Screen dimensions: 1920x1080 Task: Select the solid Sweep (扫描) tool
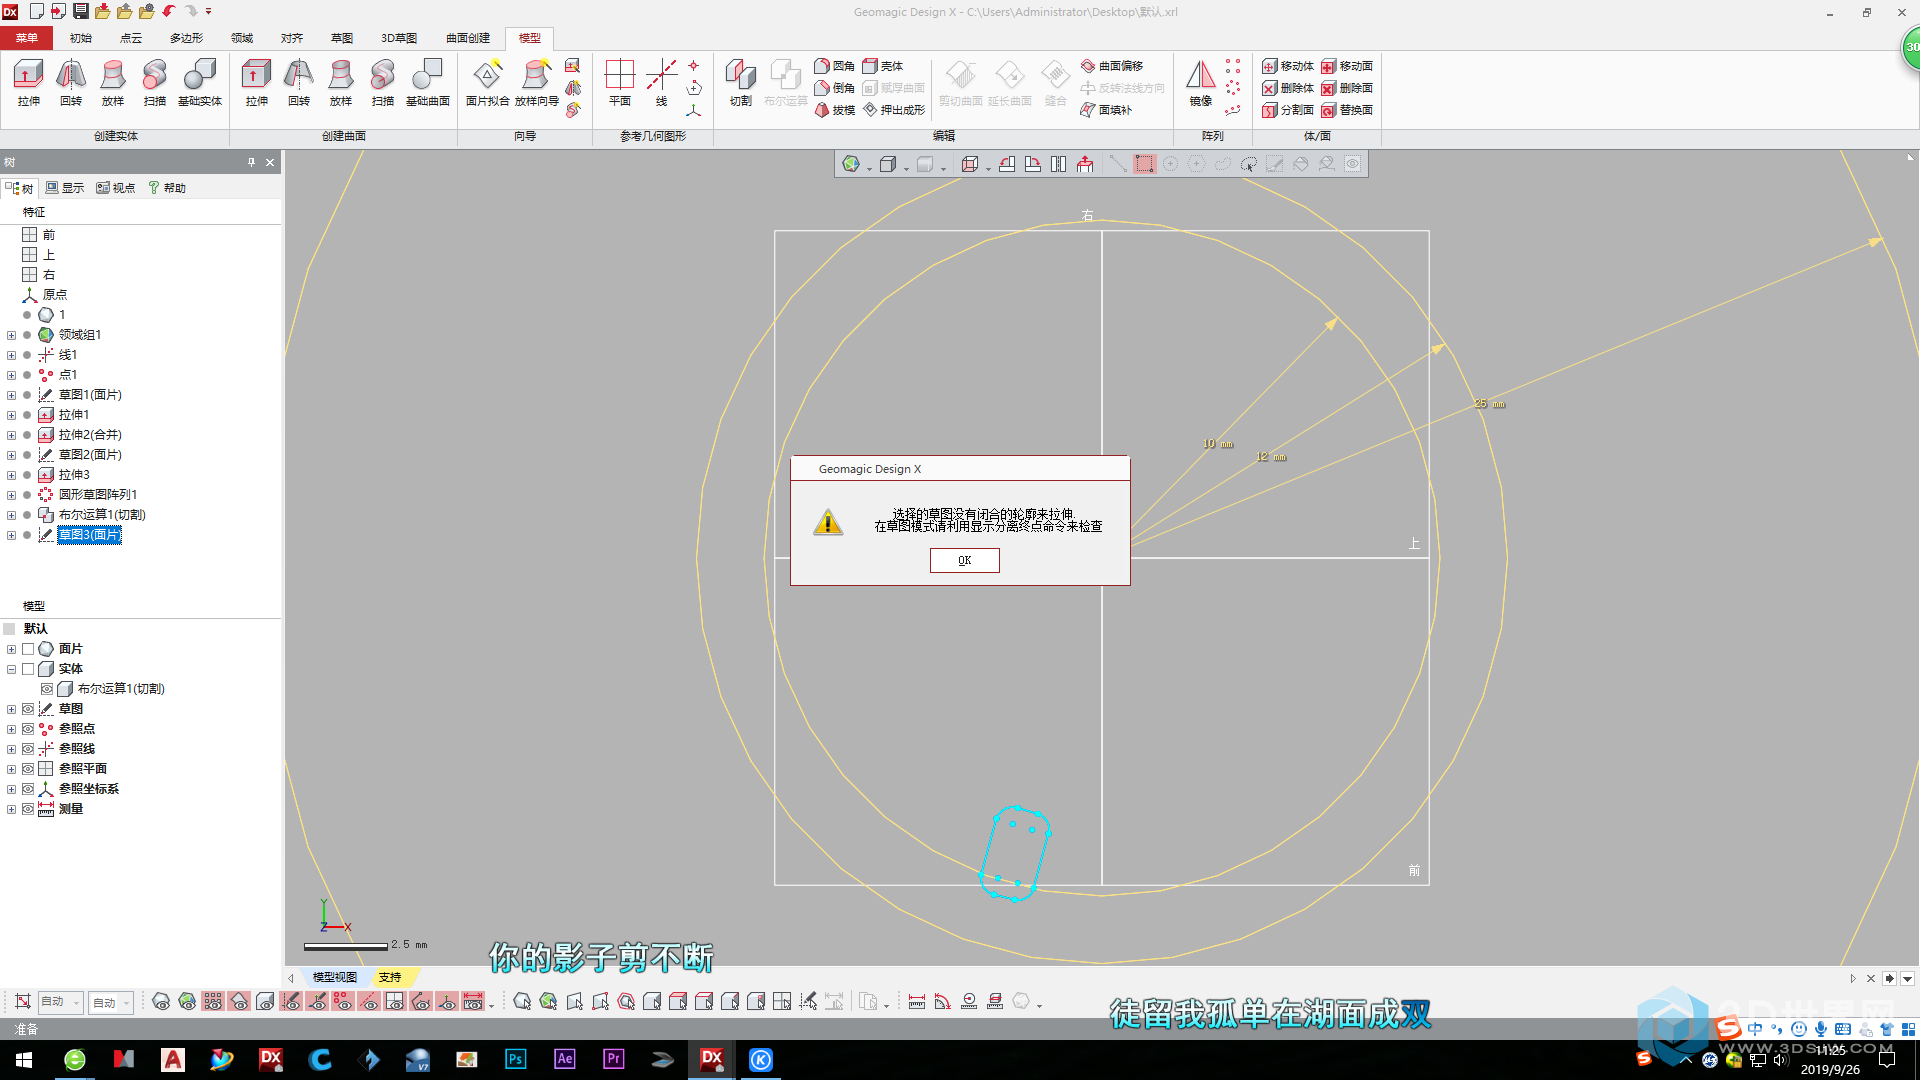pyautogui.click(x=154, y=82)
